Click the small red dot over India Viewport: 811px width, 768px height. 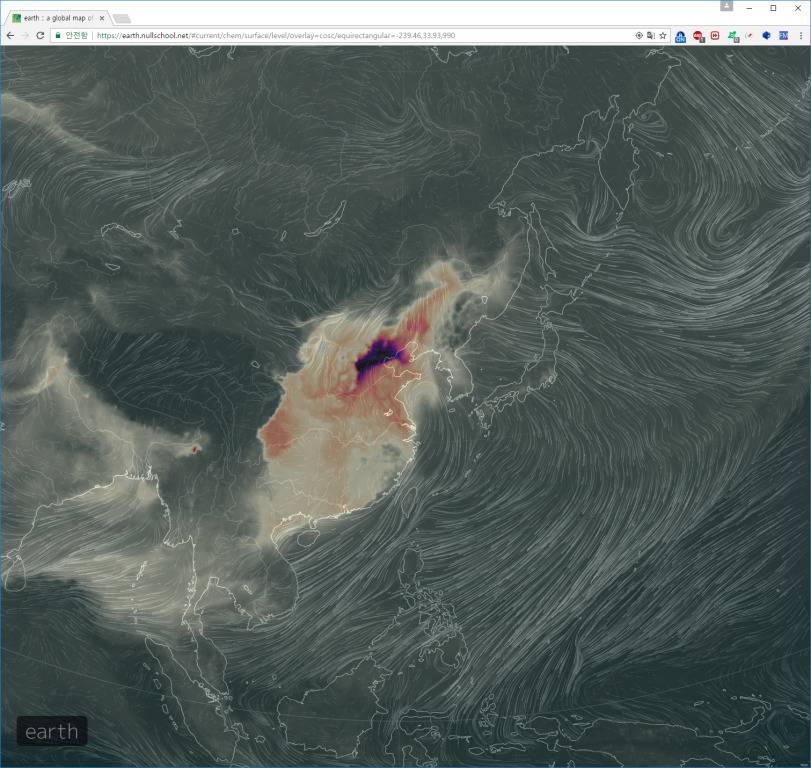pyautogui.click(x=195, y=450)
